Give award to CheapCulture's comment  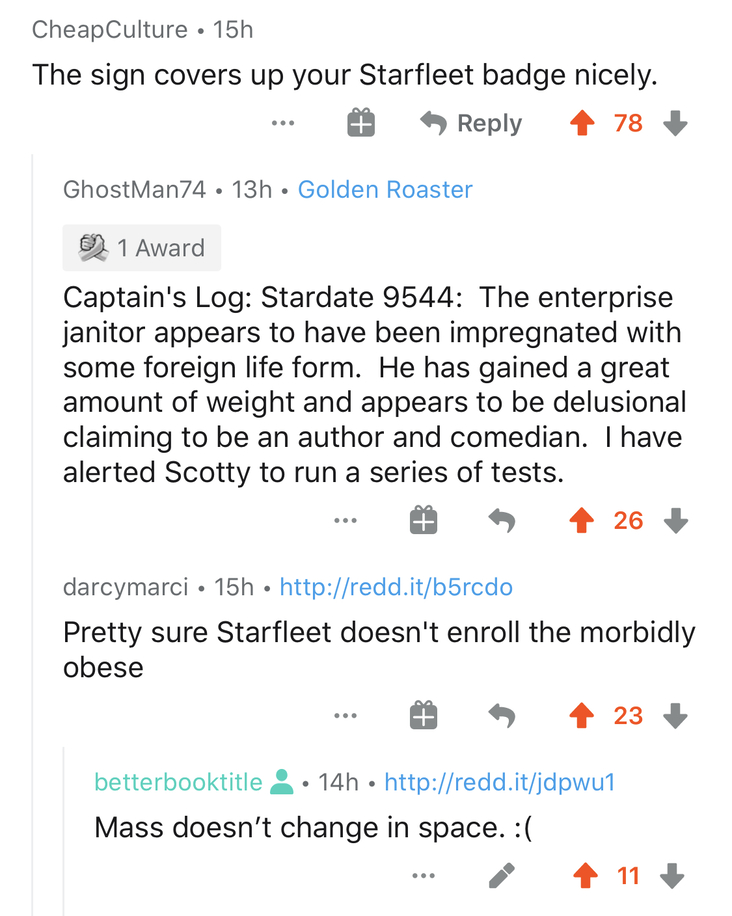(x=361, y=123)
